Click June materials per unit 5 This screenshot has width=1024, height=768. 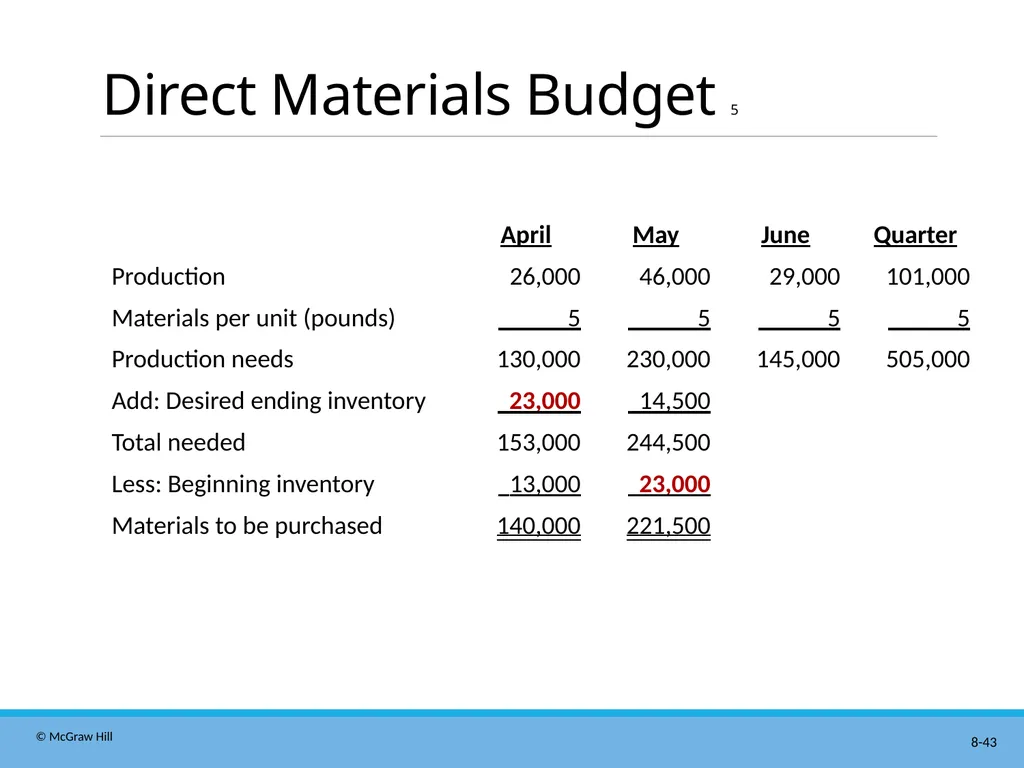[833, 319]
